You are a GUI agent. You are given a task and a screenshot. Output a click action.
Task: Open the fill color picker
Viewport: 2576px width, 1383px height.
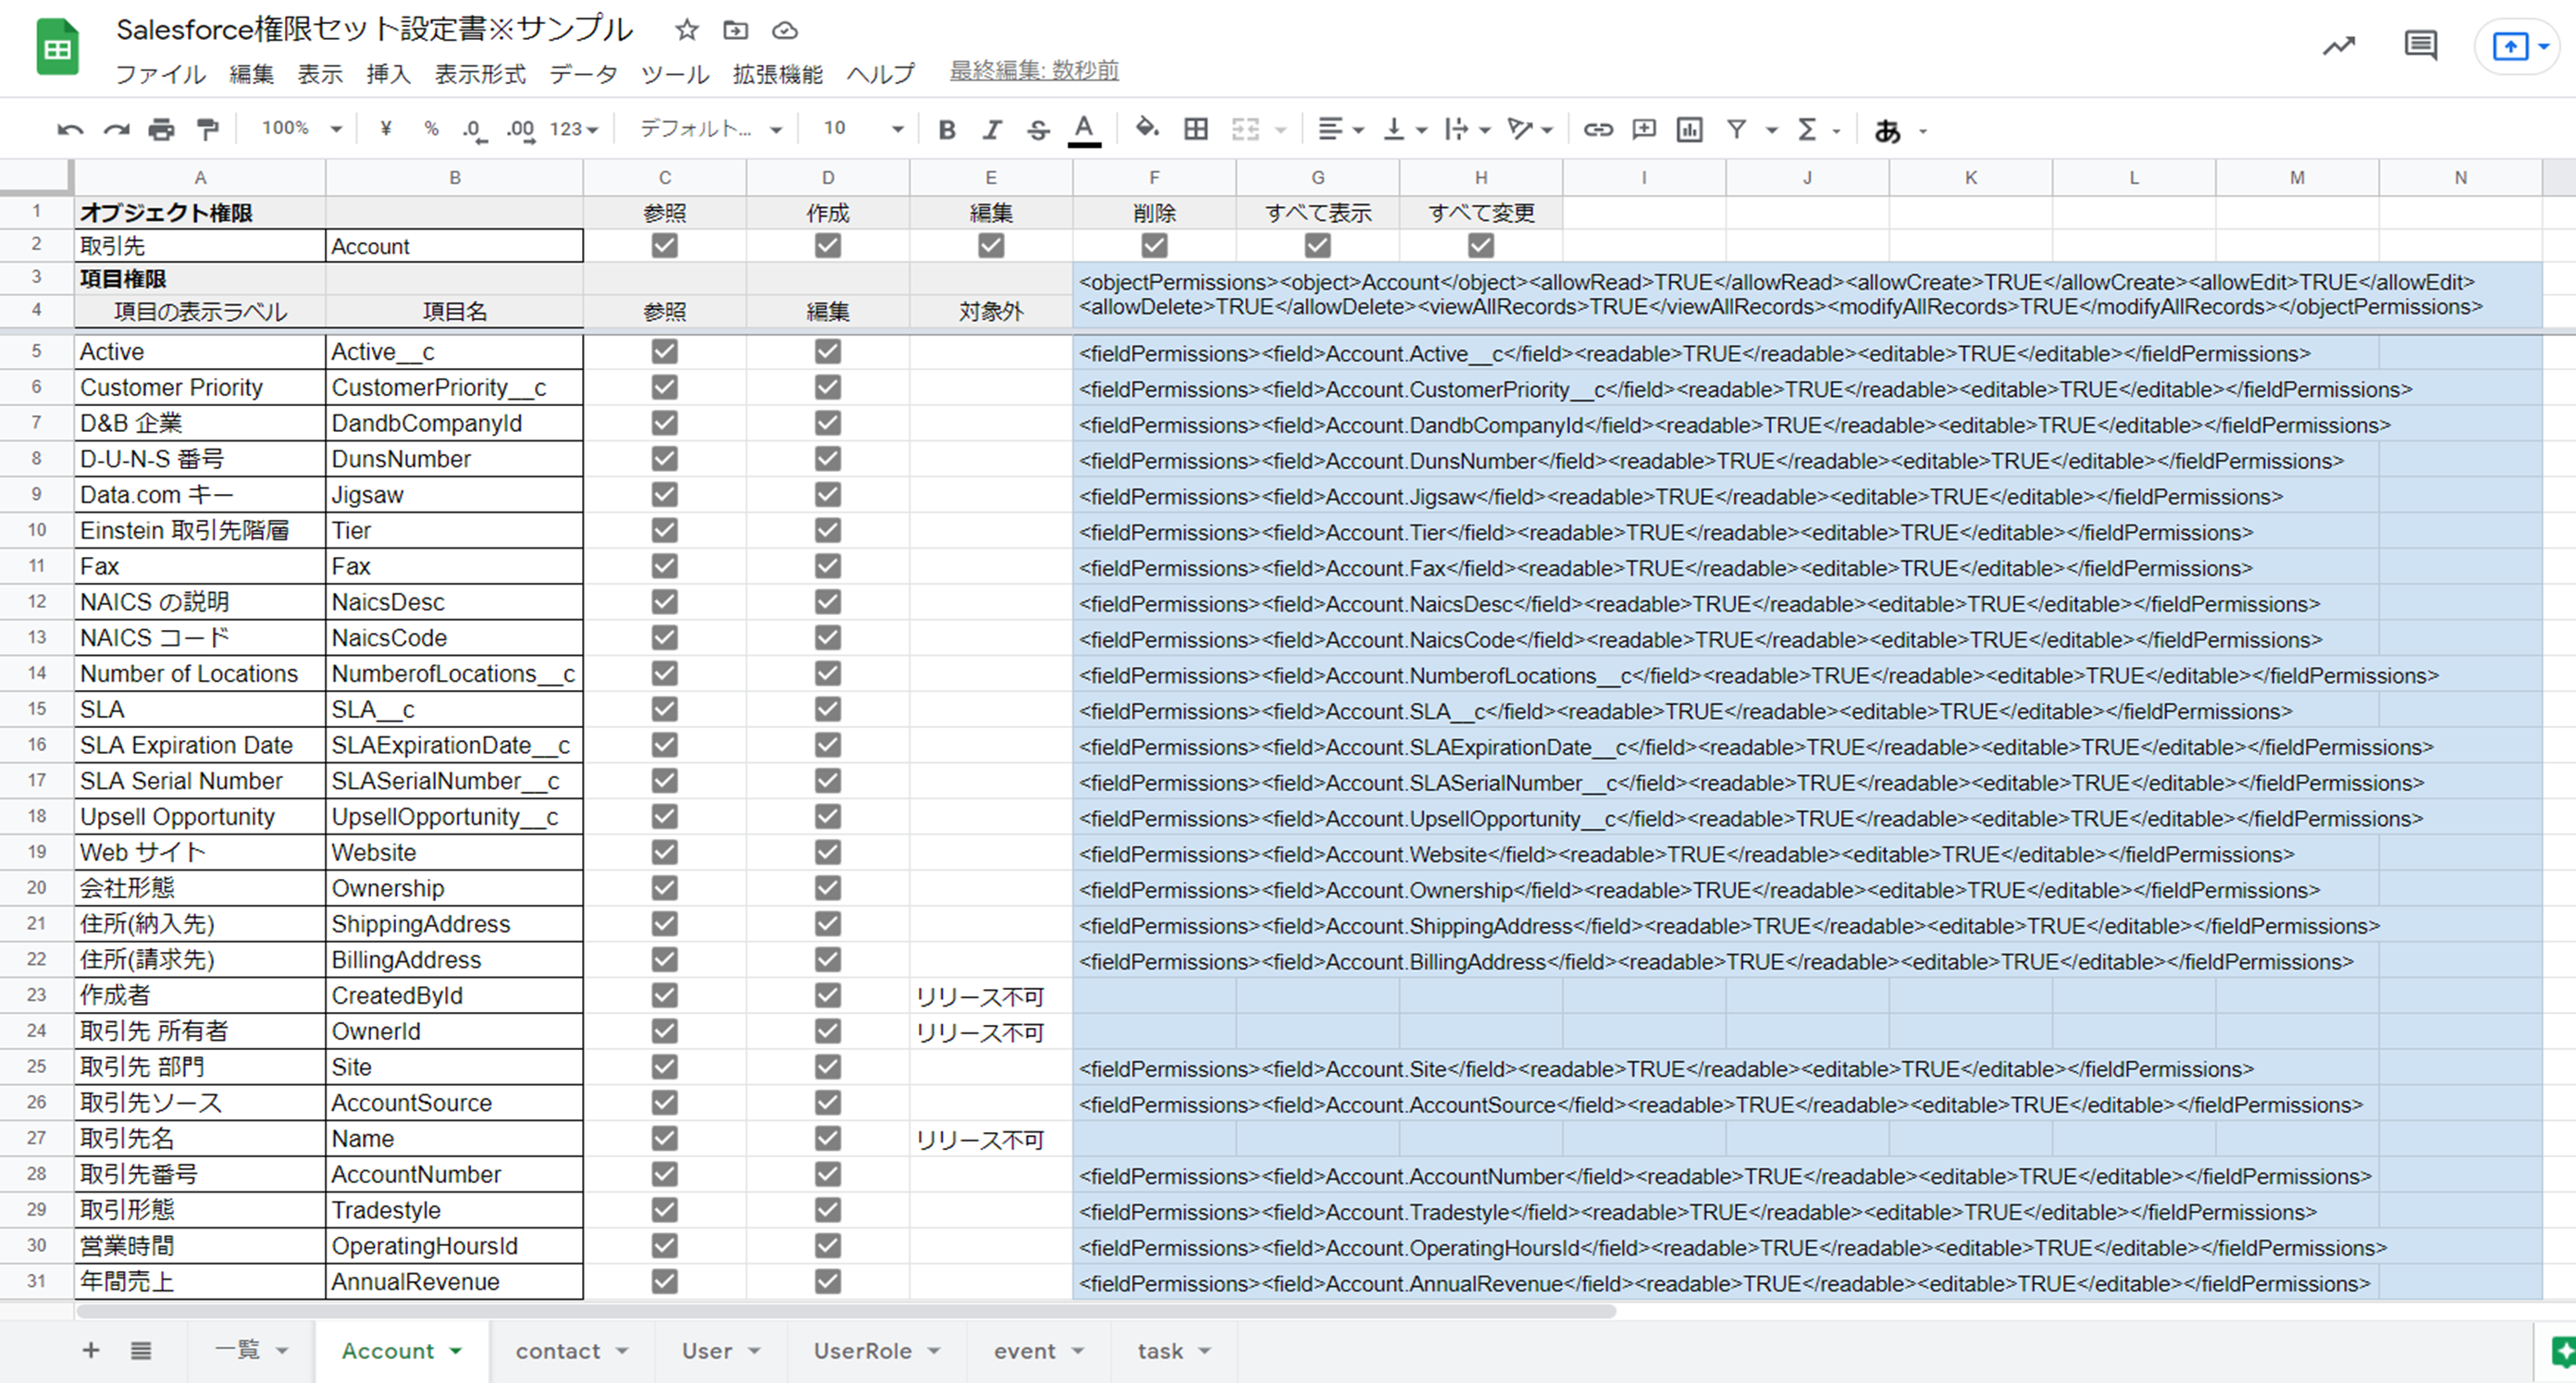(1147, 129)
